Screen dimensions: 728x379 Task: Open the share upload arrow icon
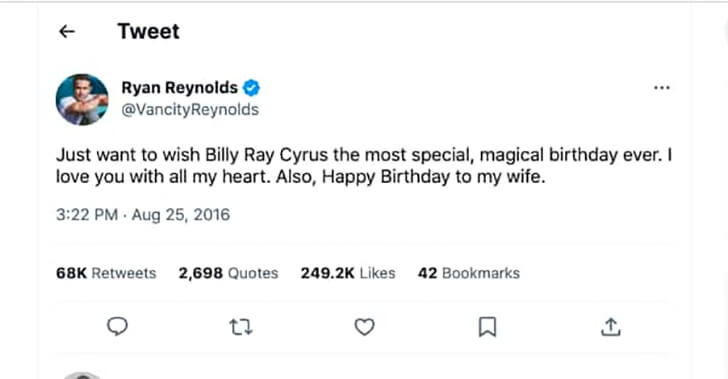click(611, 327)
